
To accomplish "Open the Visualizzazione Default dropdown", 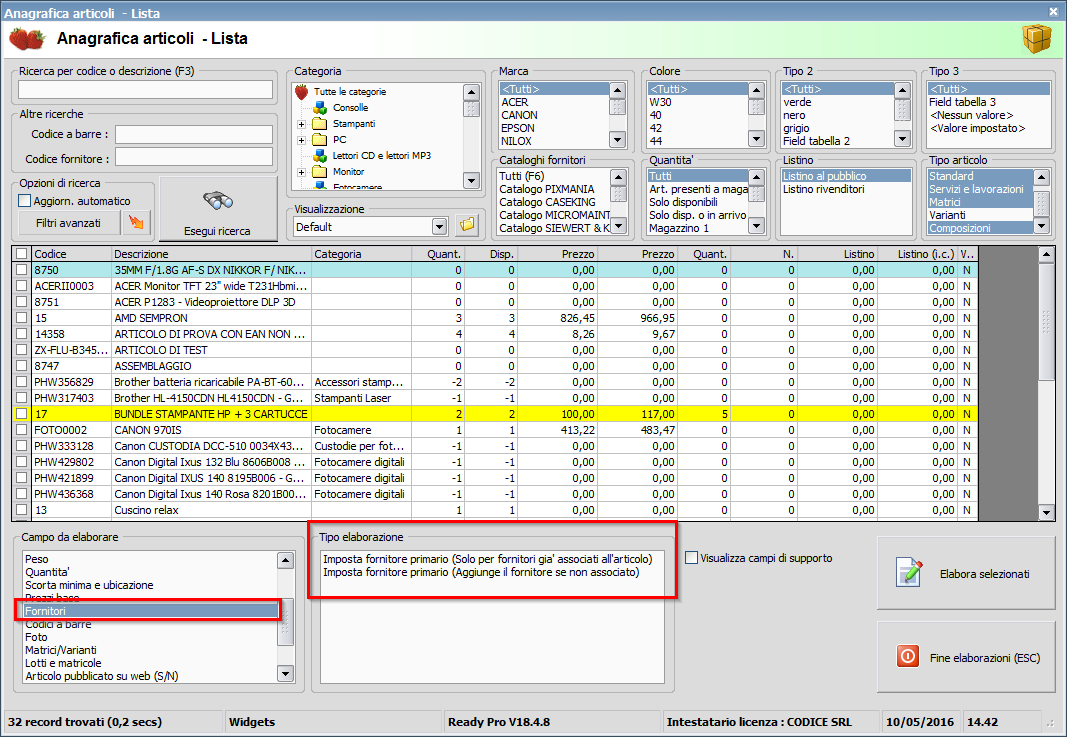I will point(440,227).
